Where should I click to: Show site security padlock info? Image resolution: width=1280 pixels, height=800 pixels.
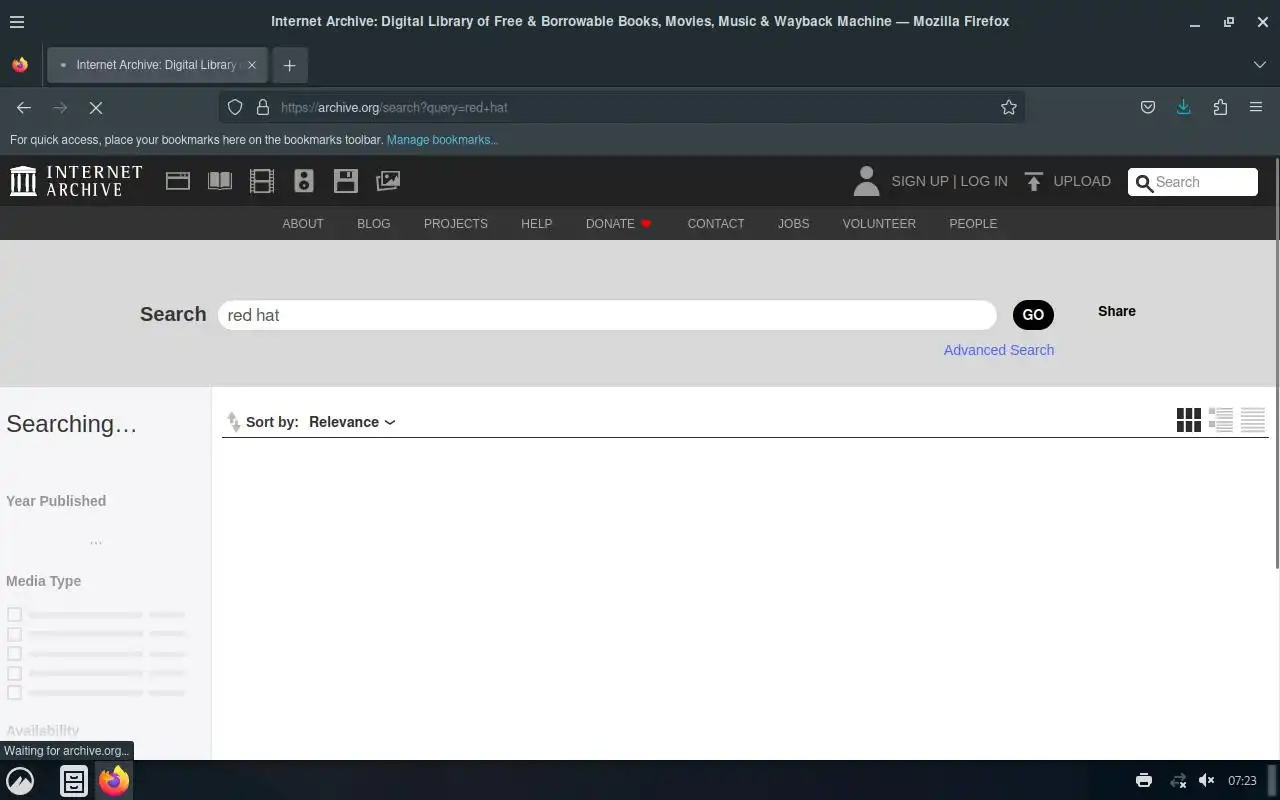263,107
